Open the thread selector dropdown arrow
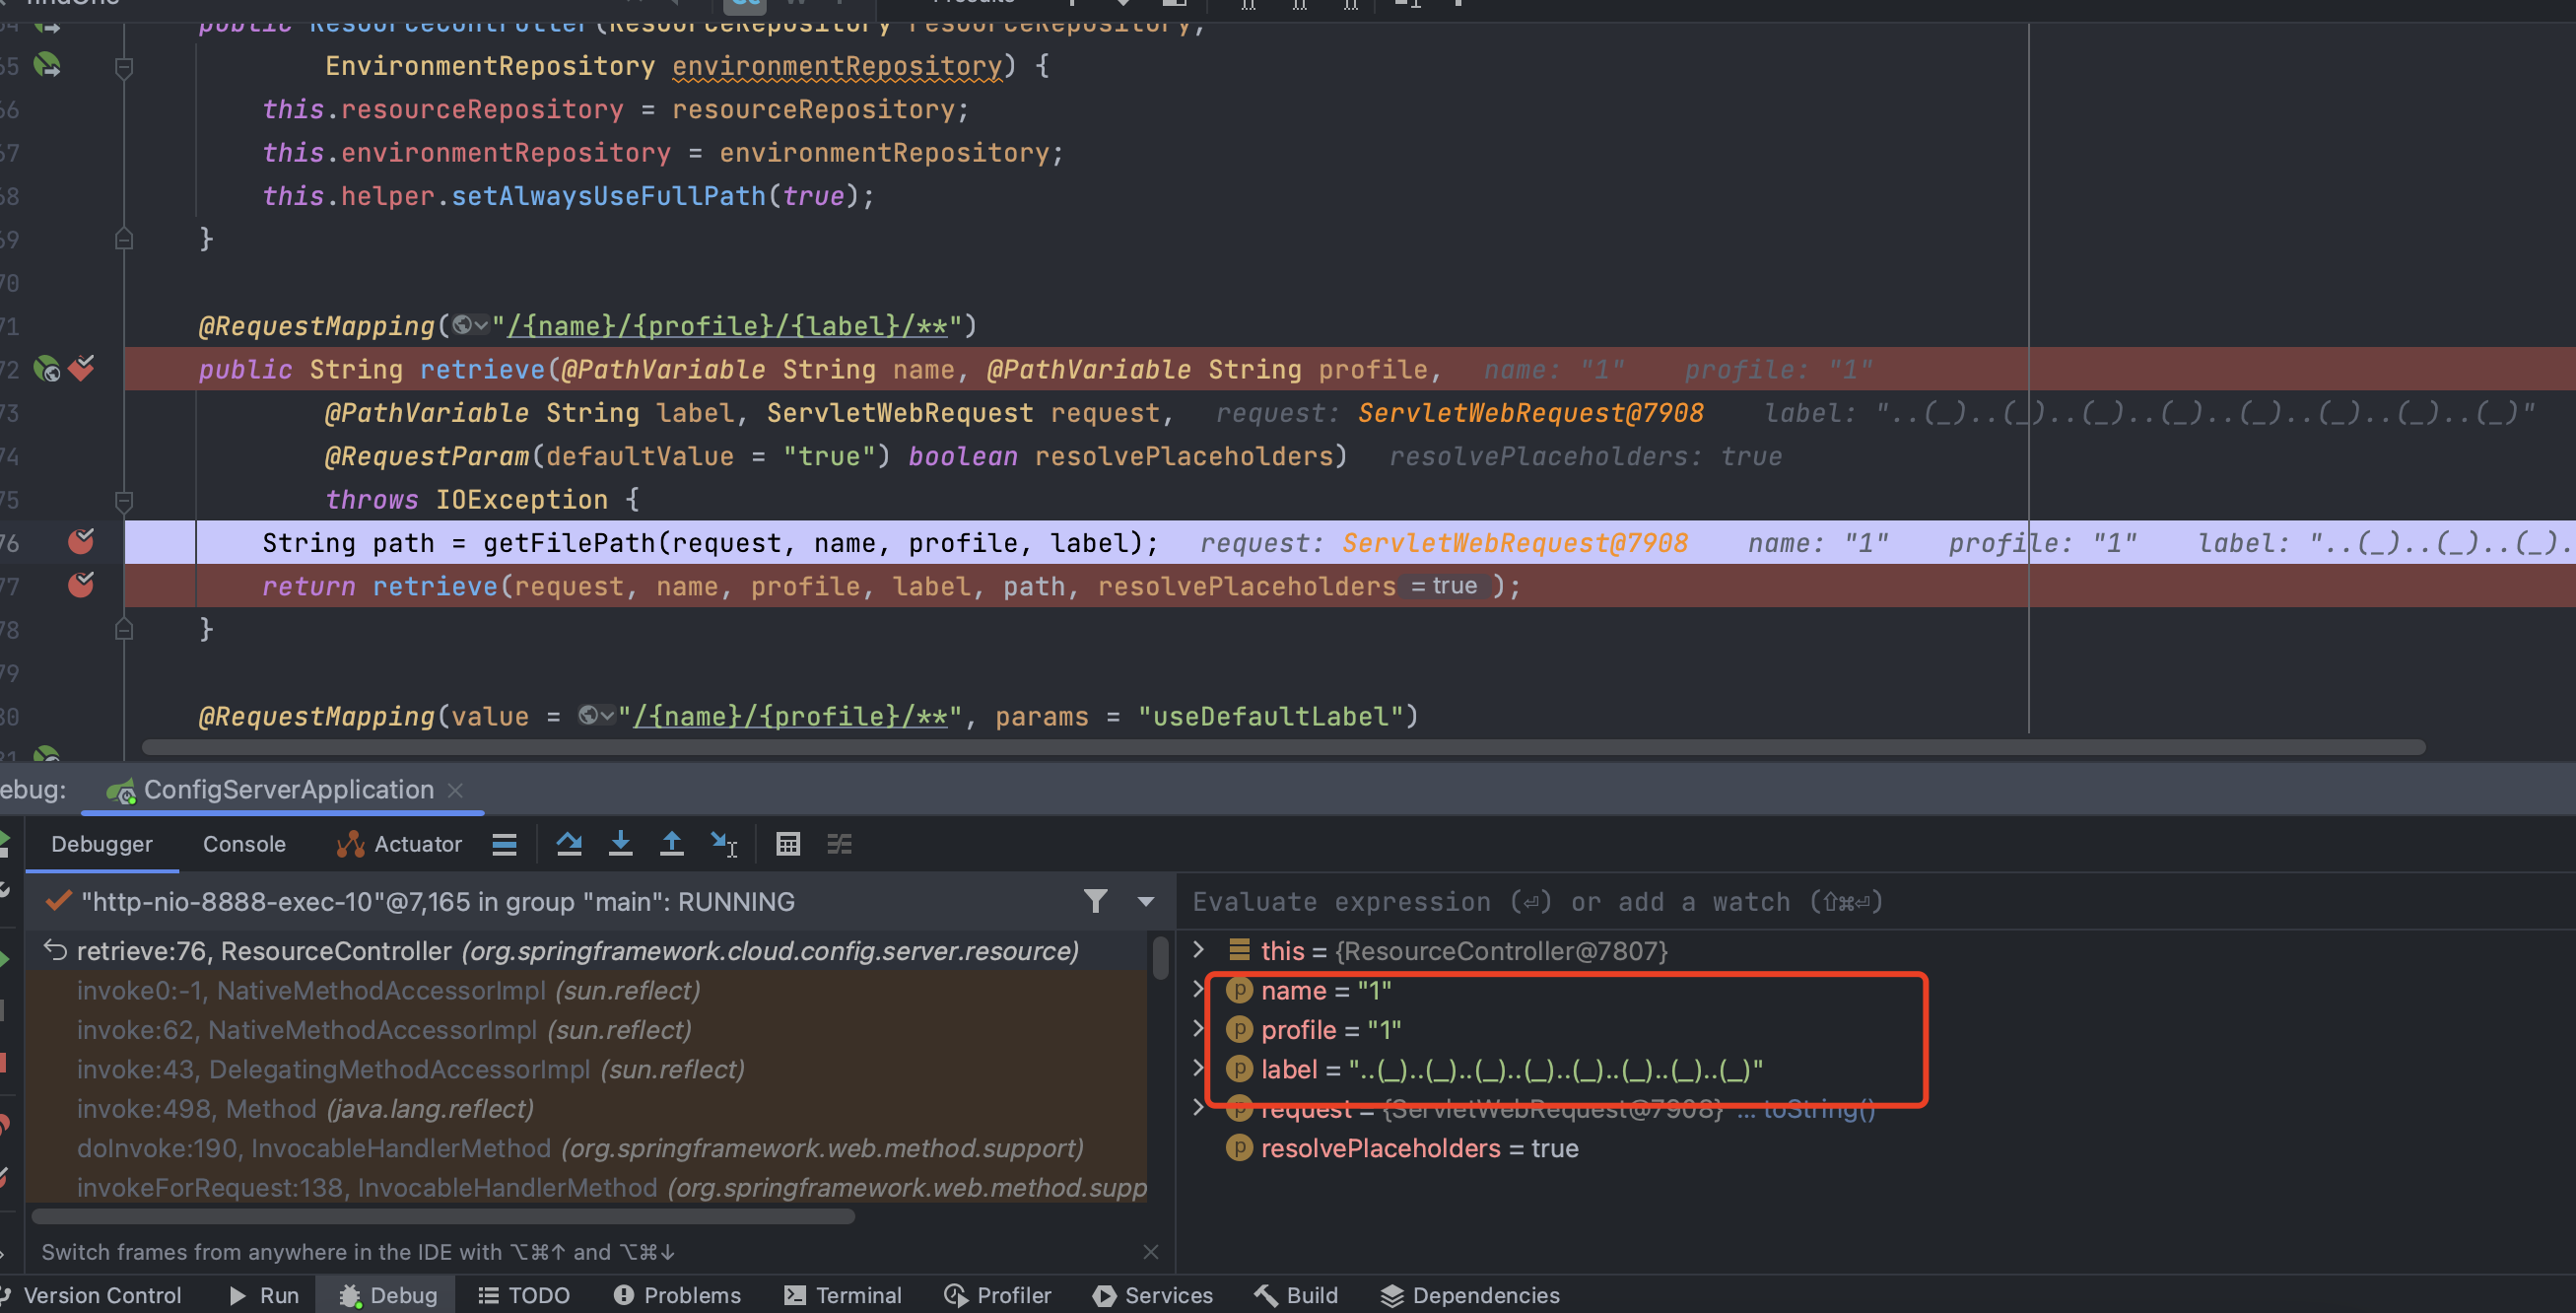The image size is (2576, 1313). click(x=1146, y=901)
